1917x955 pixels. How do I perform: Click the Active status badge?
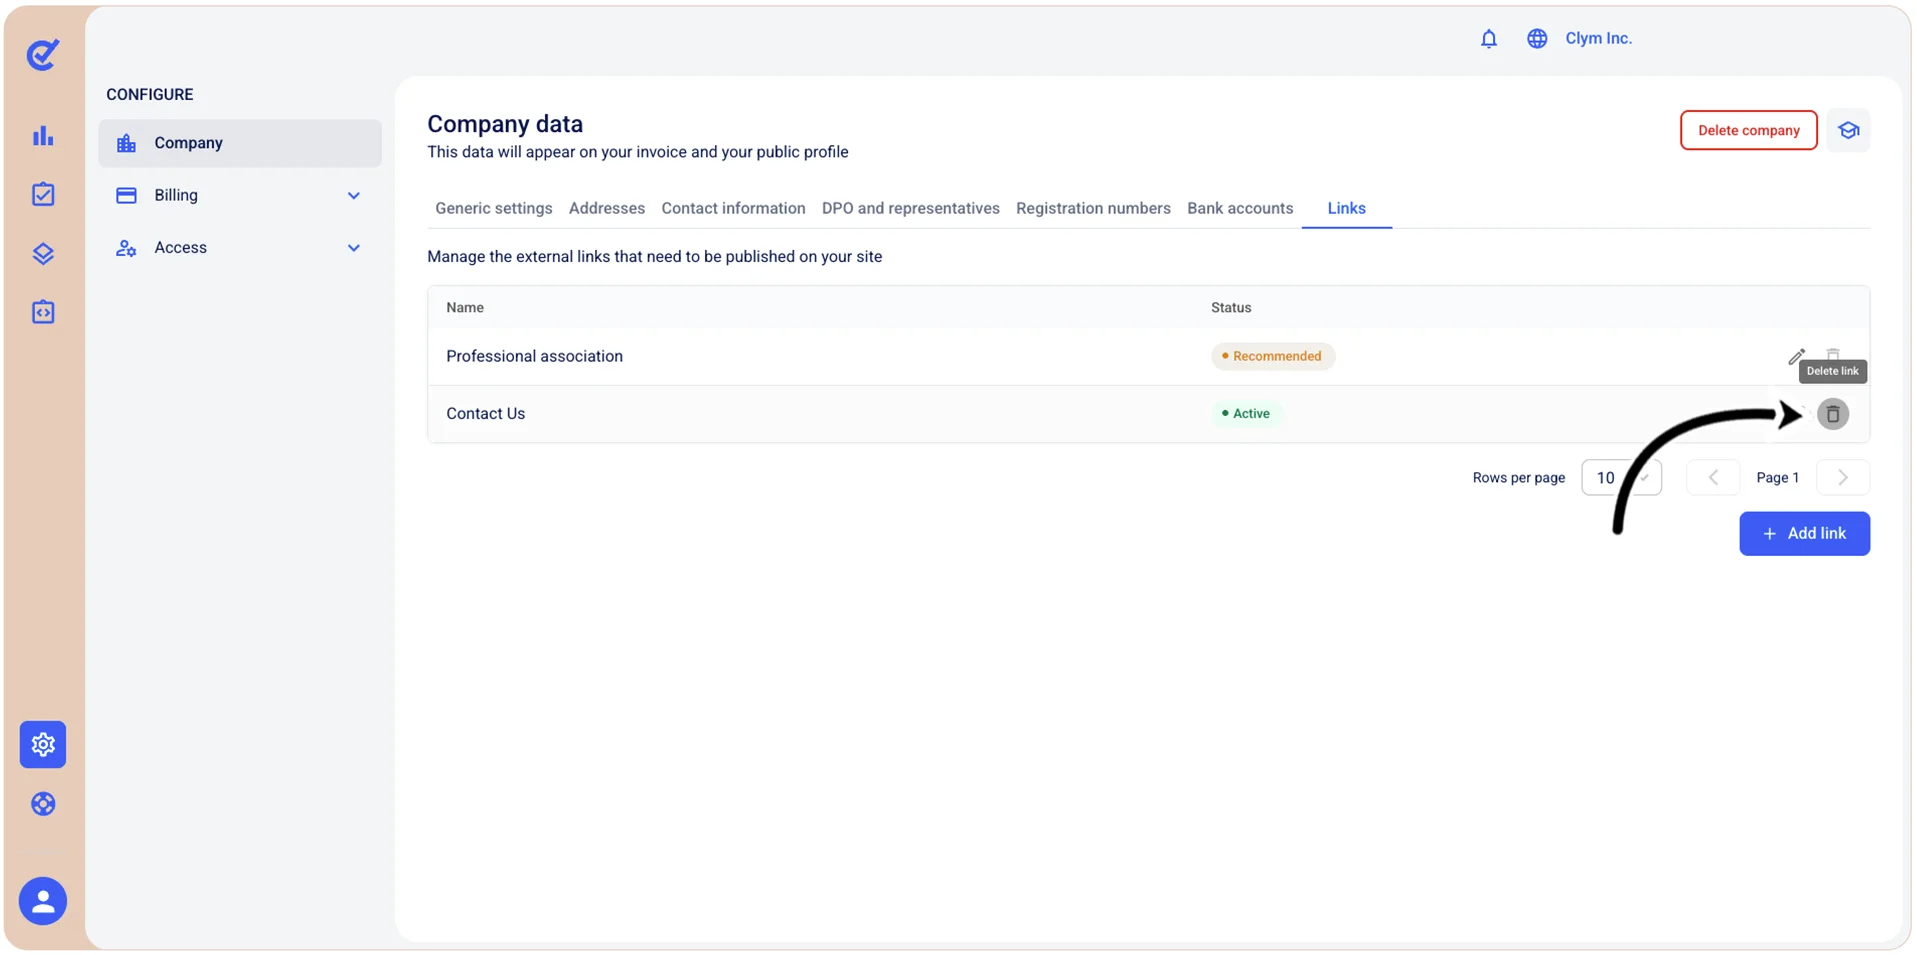click(x=1246, y=413)
